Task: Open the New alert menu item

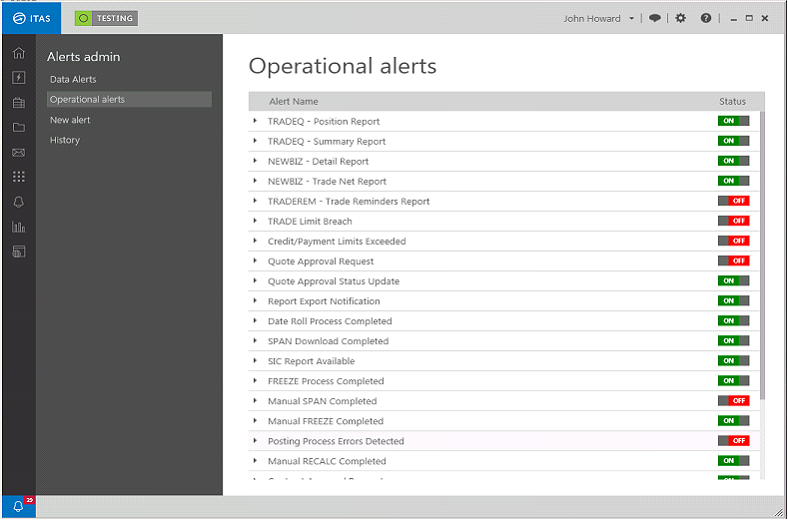Action: point(70,120)
